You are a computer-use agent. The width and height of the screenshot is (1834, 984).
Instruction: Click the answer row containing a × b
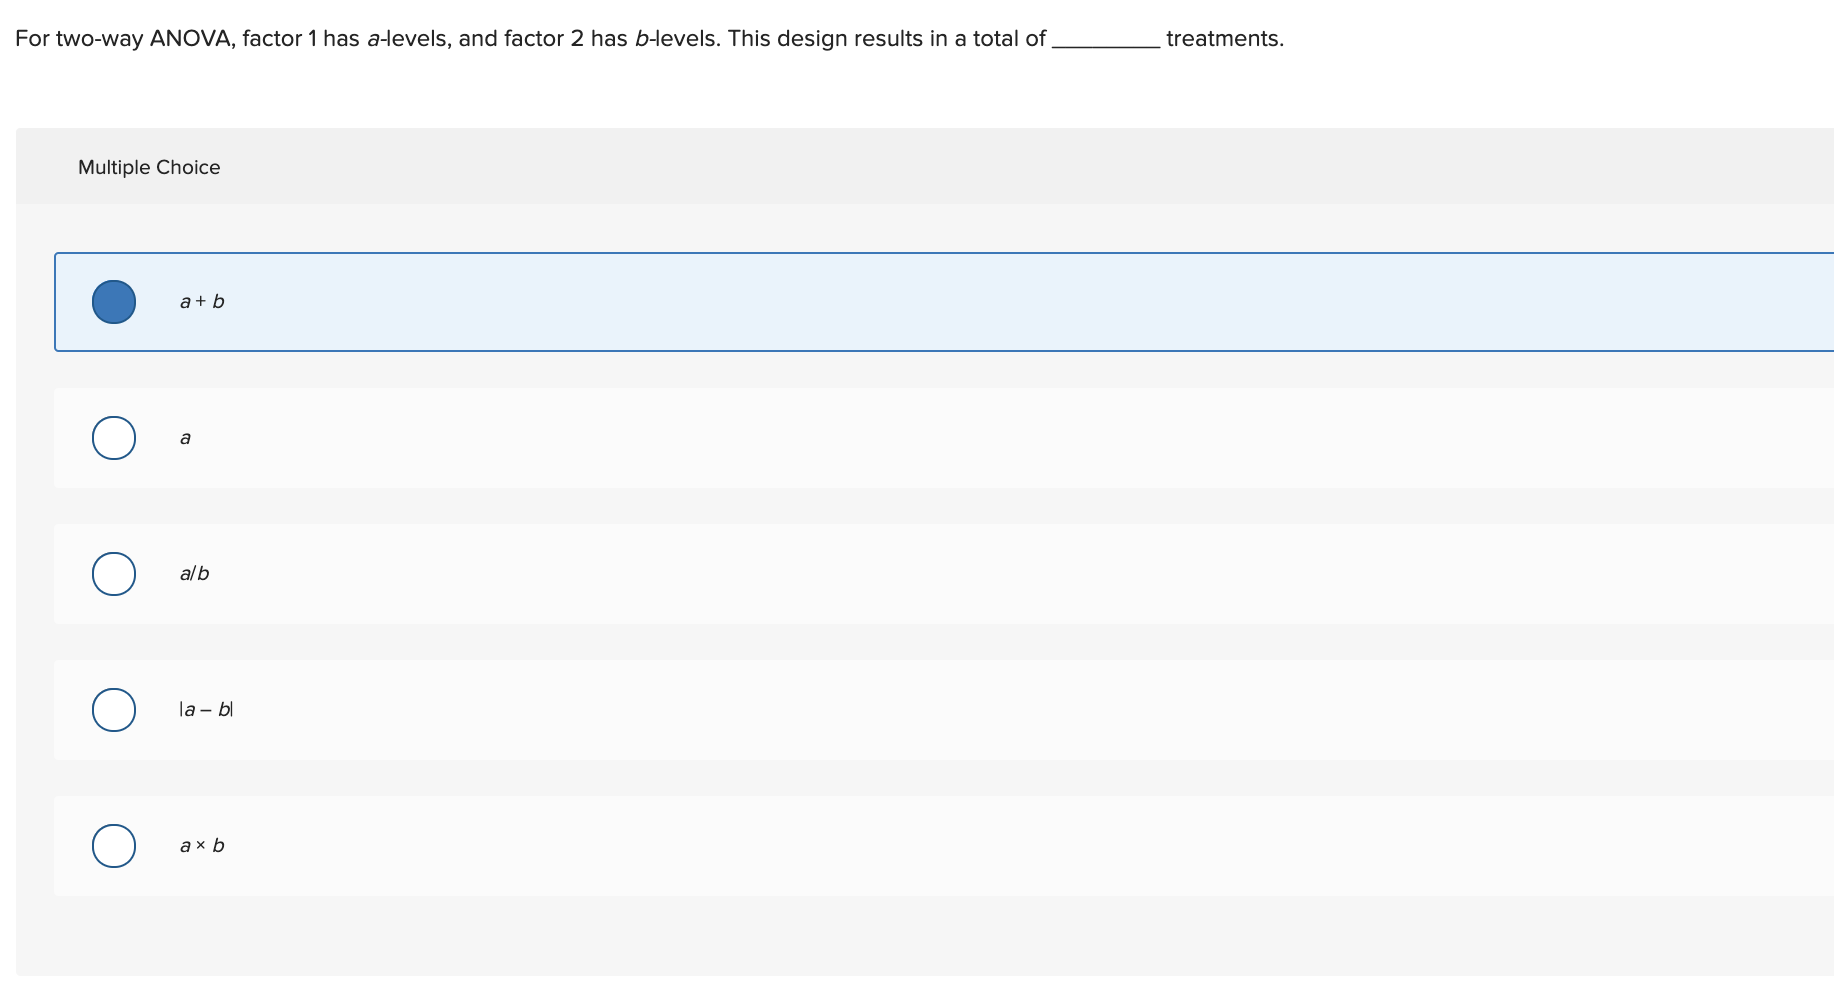click(x=700, y=845)
